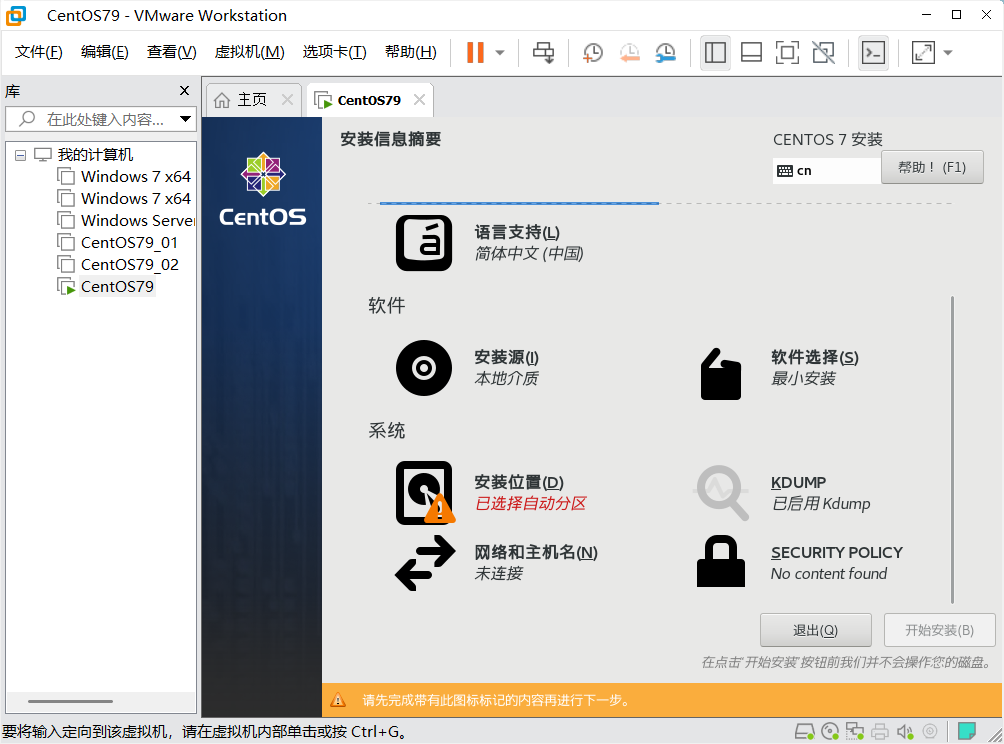Click the Send Ctrl+Alt+Del toolbar icon
This screenshot has width=1004, height=744.
544,53
